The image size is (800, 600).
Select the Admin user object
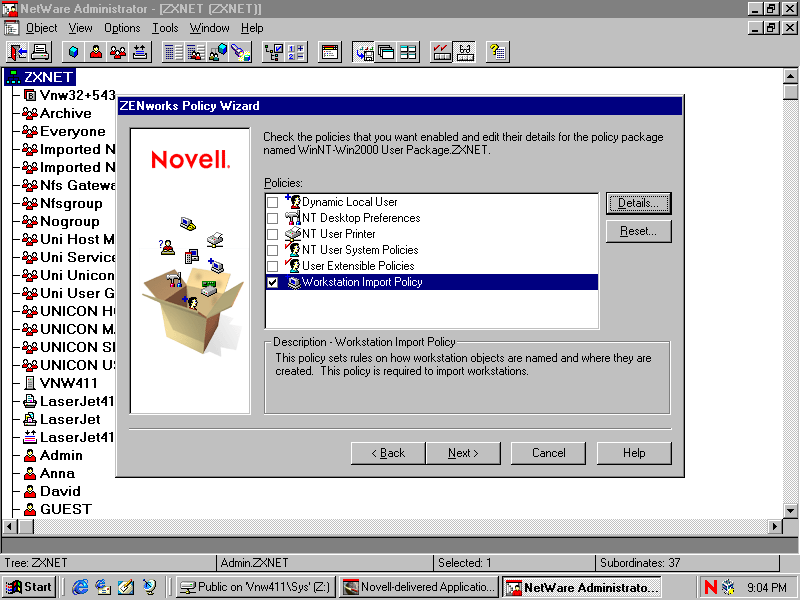coord(61,455)
